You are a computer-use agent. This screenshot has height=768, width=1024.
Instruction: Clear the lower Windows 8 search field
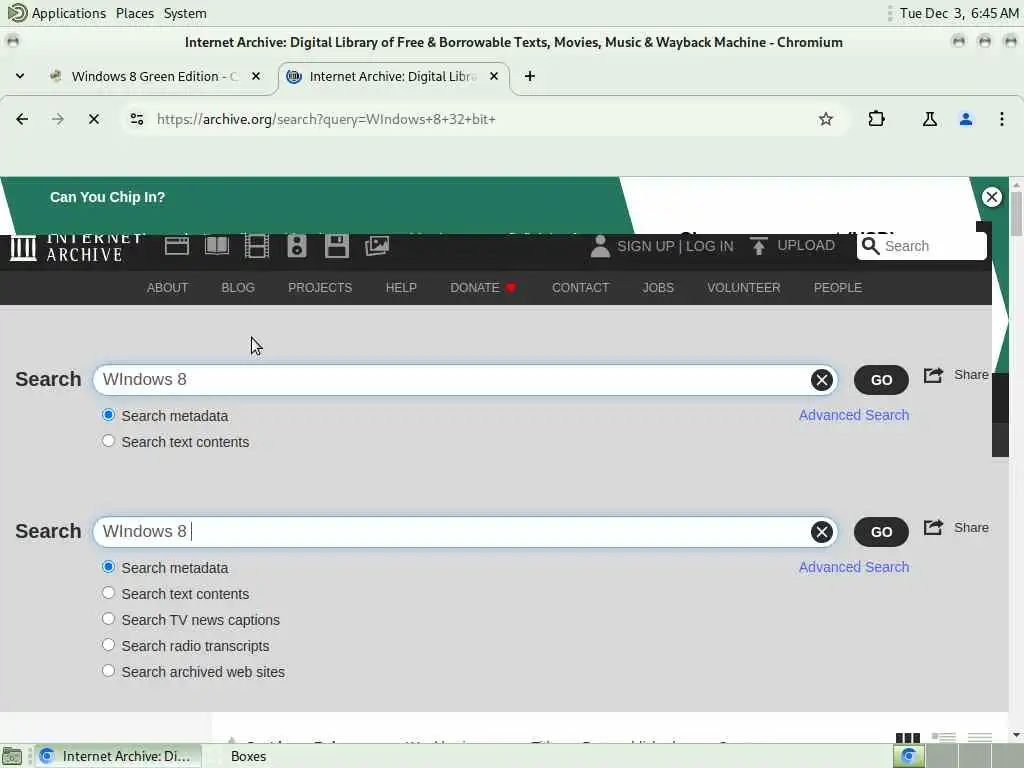pos(822,532)
